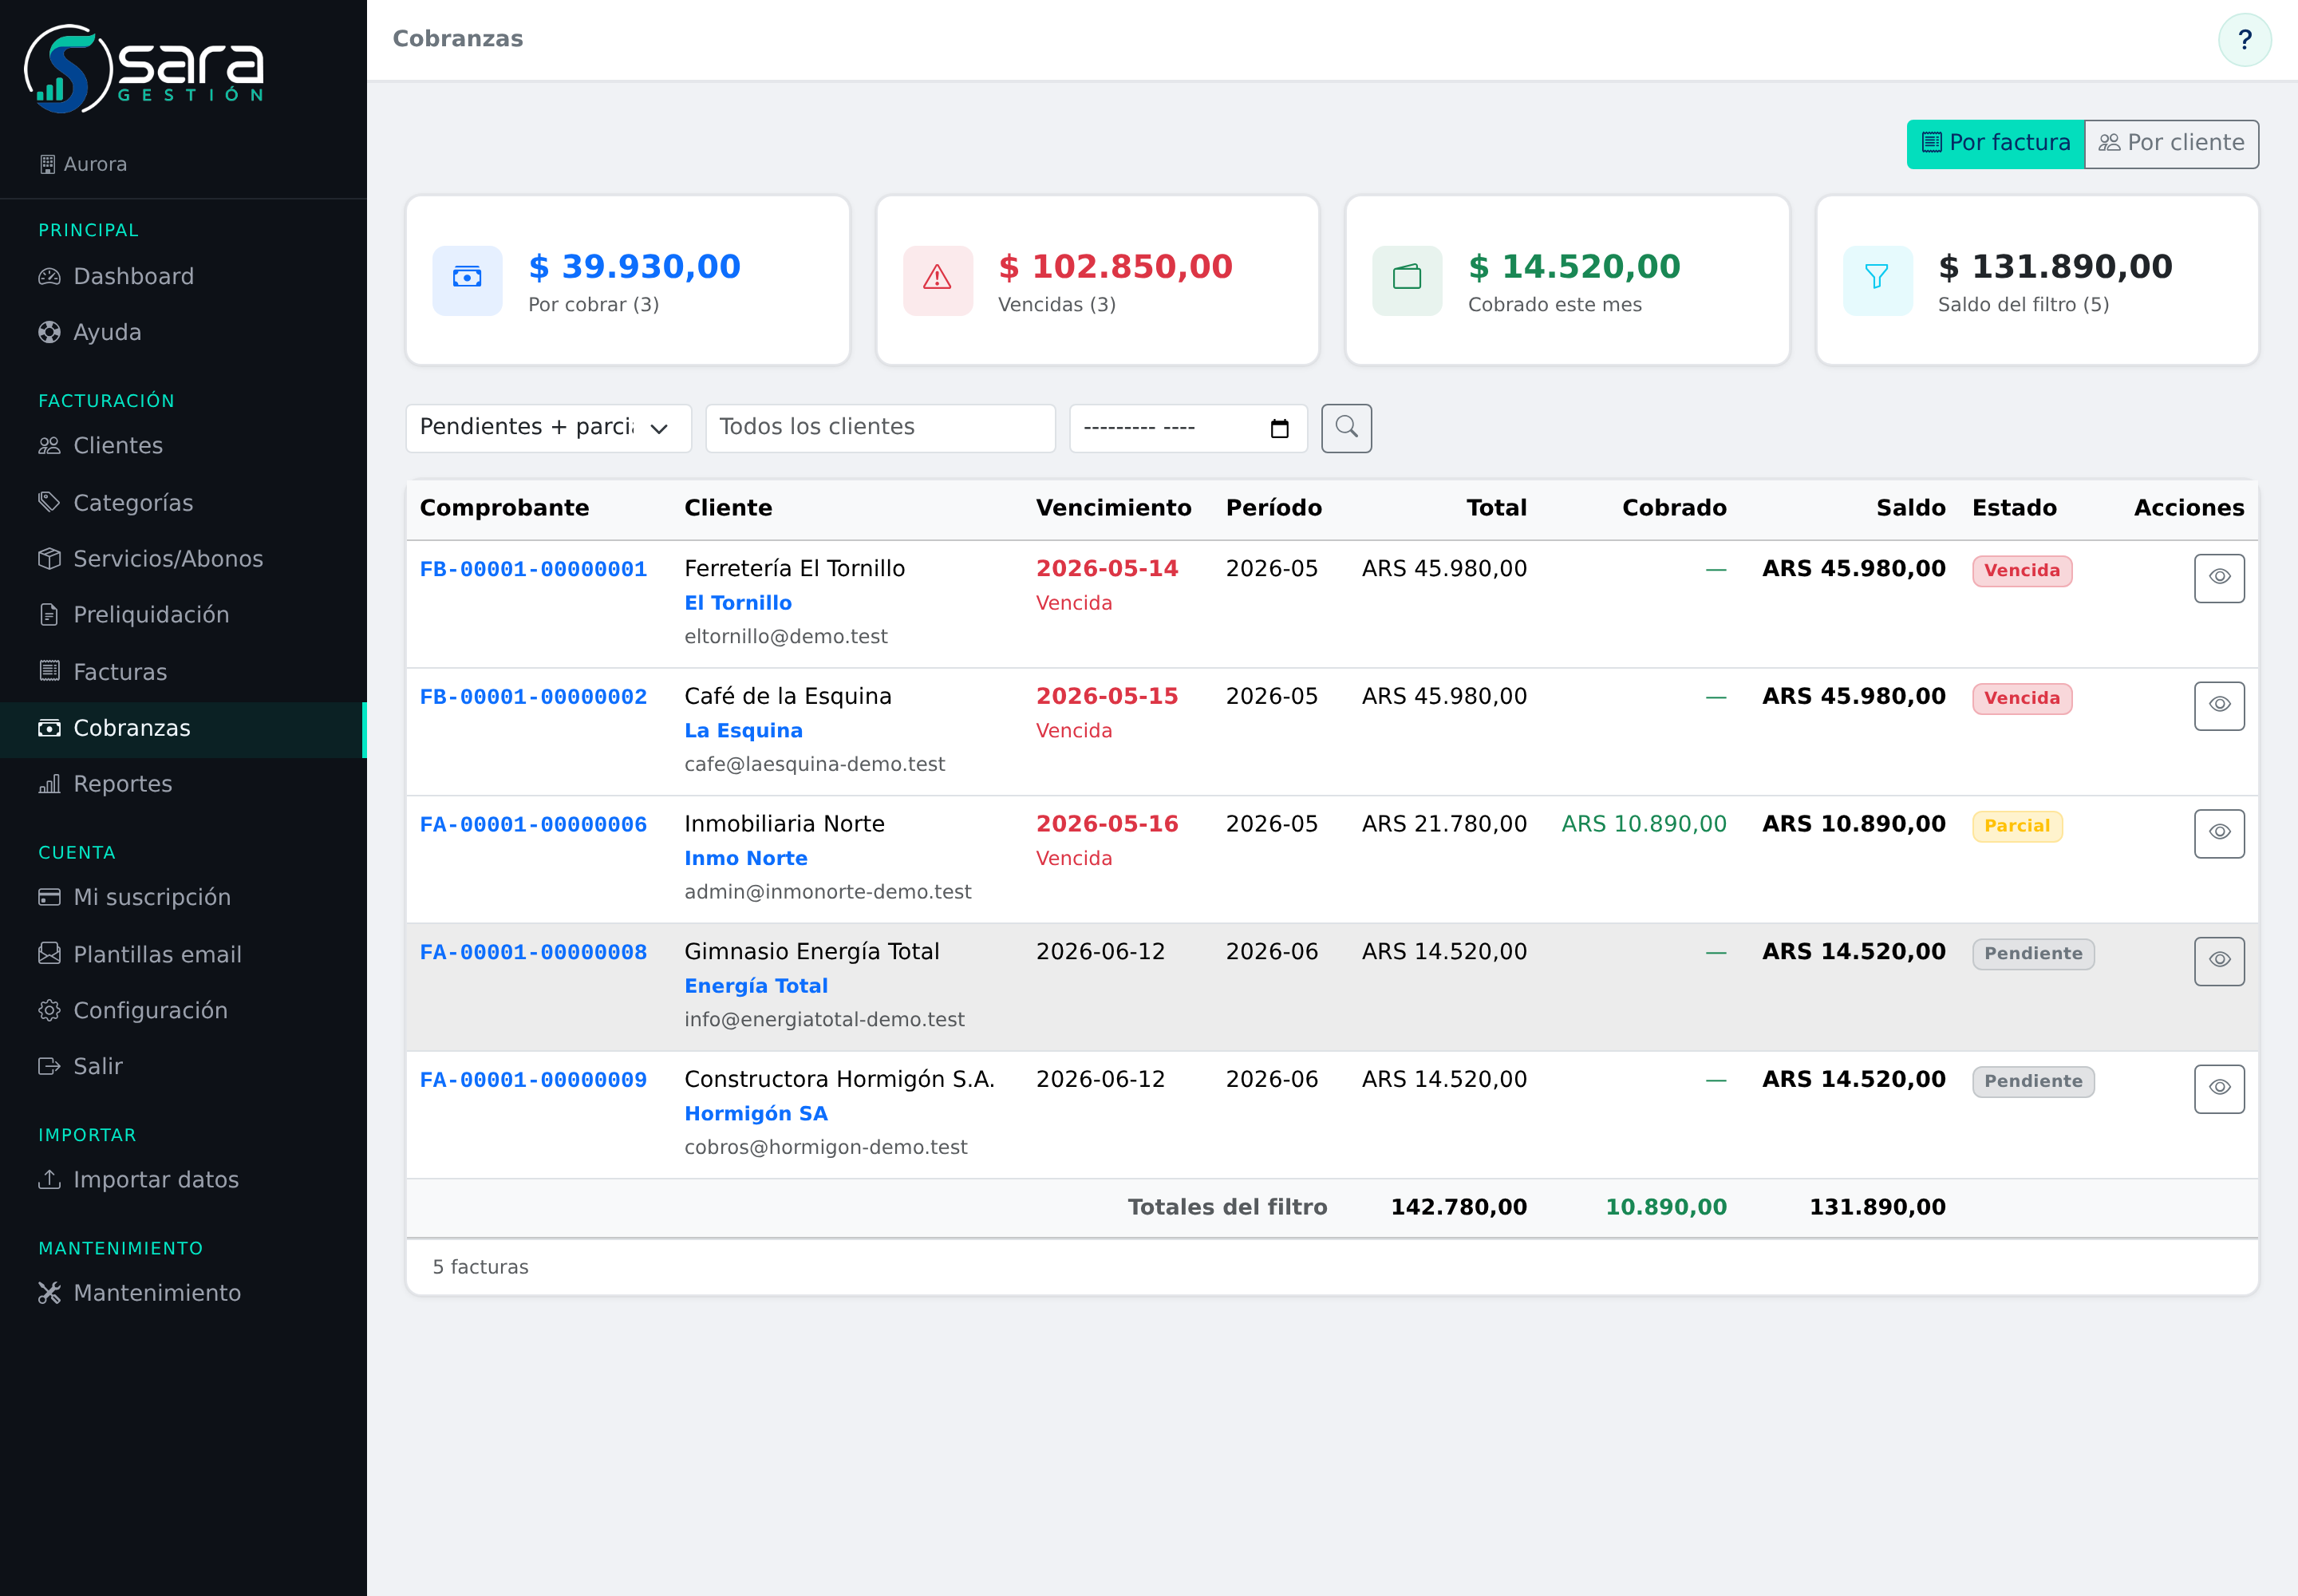
Task: Select the Por factura view toggle
Action: (1995, 143)
